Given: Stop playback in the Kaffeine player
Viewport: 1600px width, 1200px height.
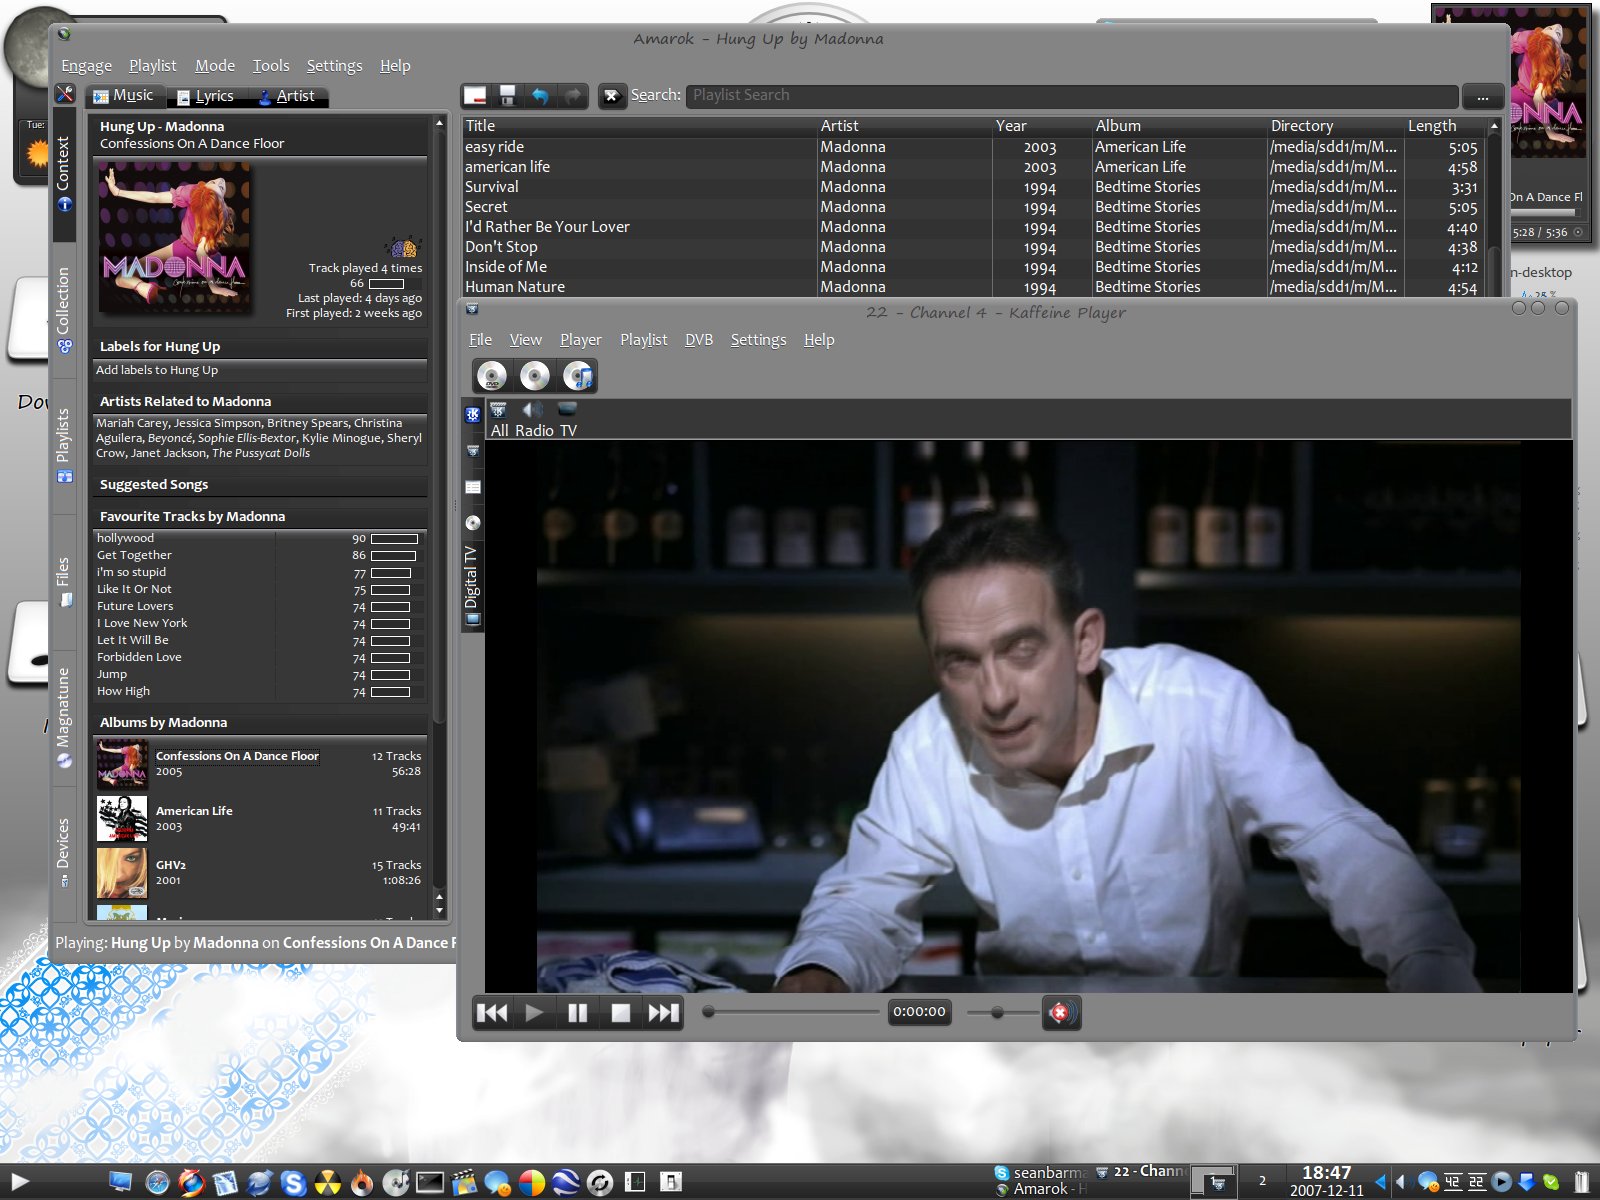Looking at the screenshot, I should pyautogui.click(x=620, y=1013).
